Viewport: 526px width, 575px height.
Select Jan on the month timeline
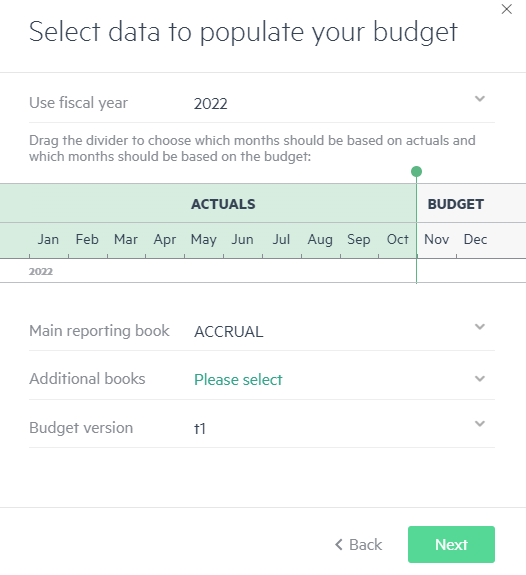point(48,239)
